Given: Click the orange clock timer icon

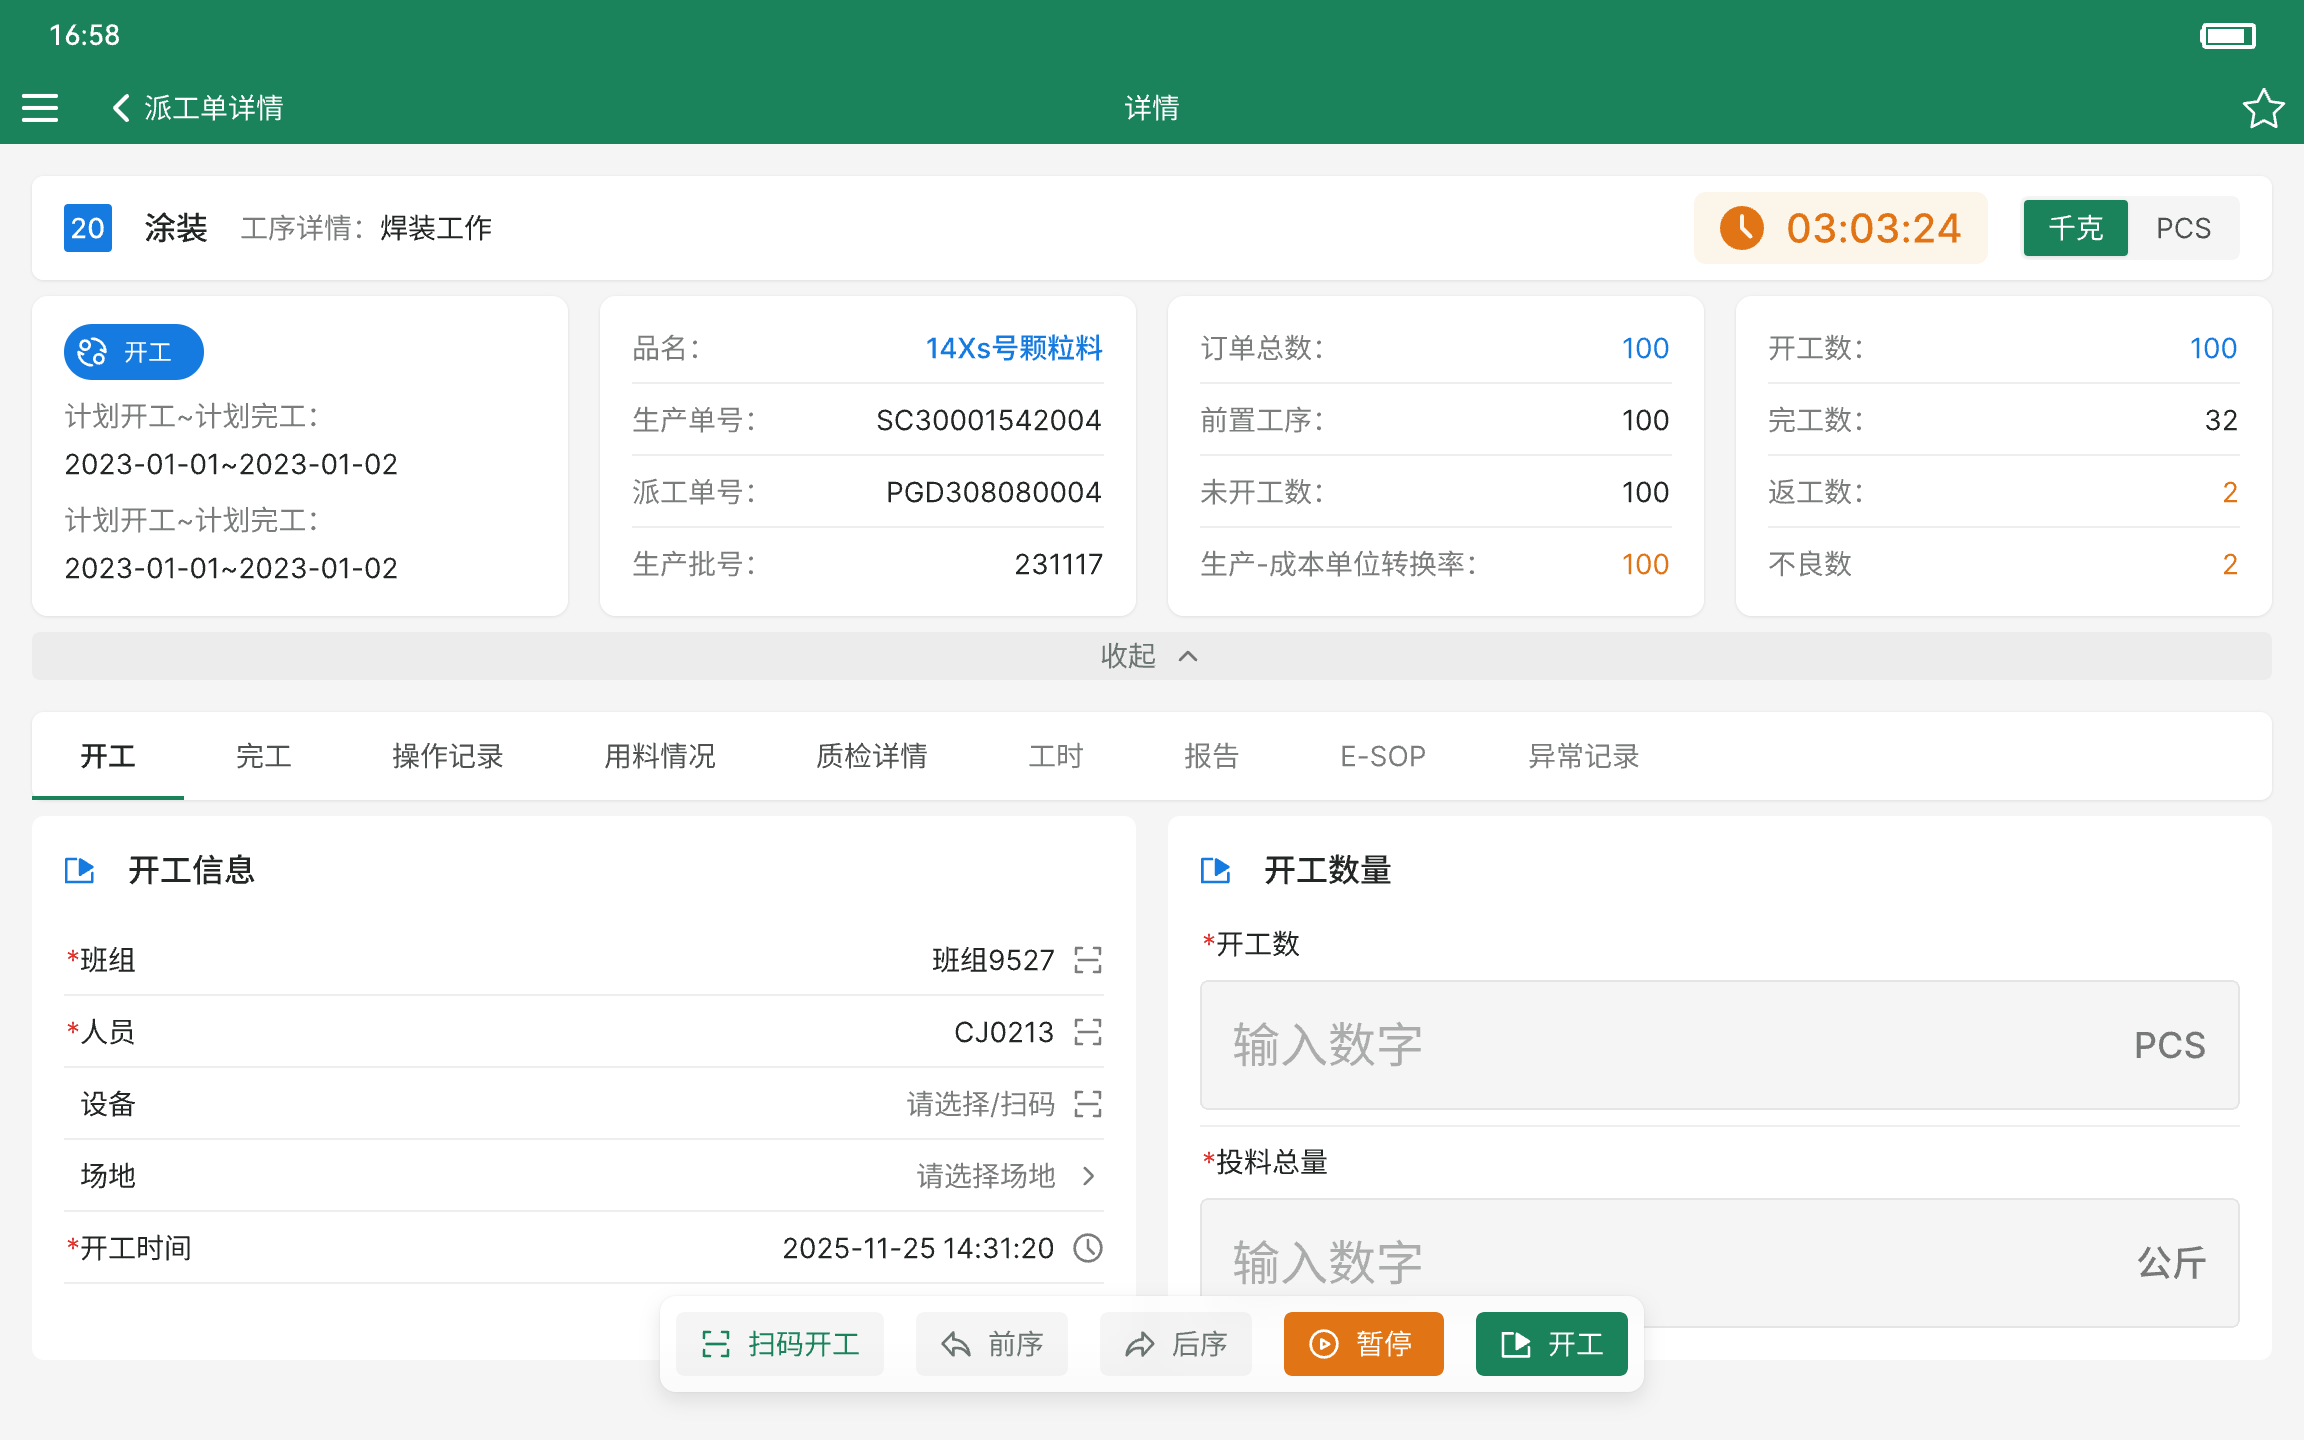Looking at the screenshot, I should [x=1741, y=228].
